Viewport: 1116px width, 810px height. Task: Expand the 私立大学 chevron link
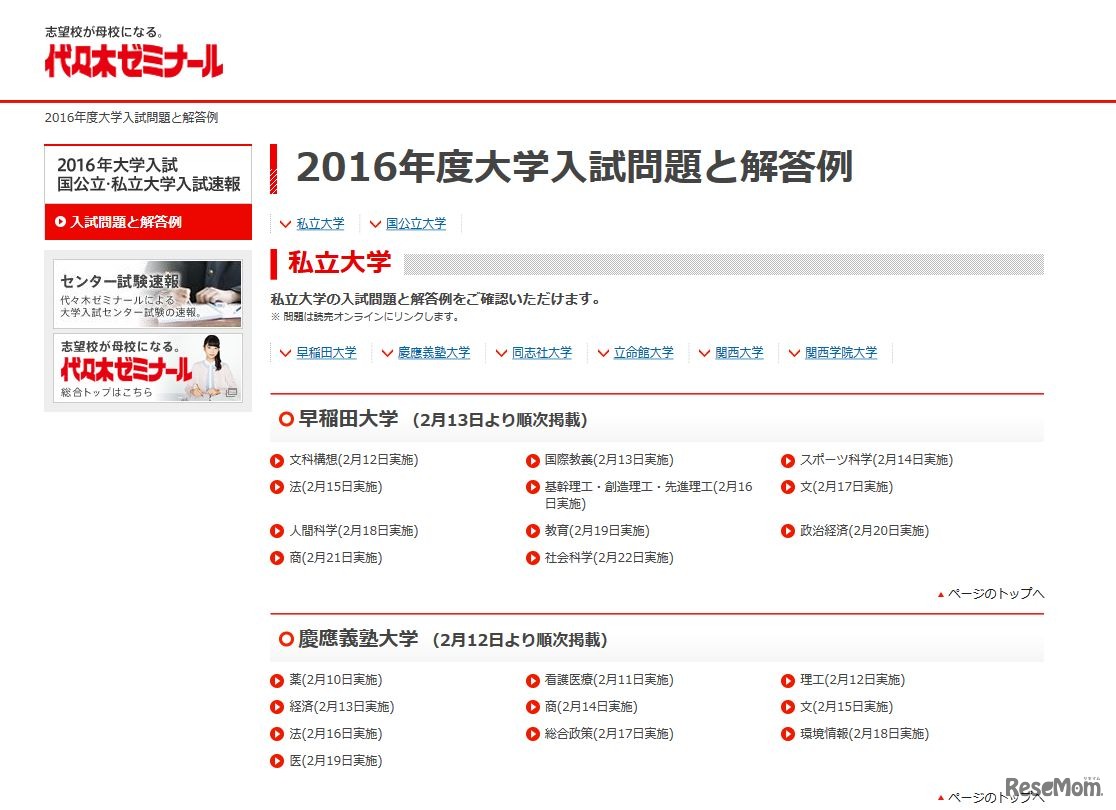click(319, 223)
